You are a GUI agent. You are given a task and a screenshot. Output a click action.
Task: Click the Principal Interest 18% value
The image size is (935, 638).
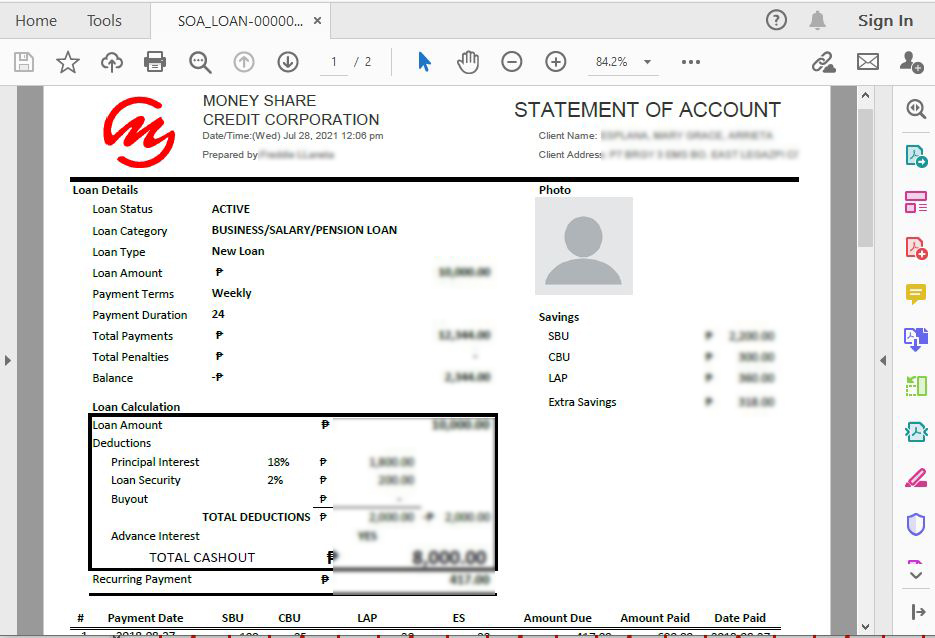[x=278, y=462]
